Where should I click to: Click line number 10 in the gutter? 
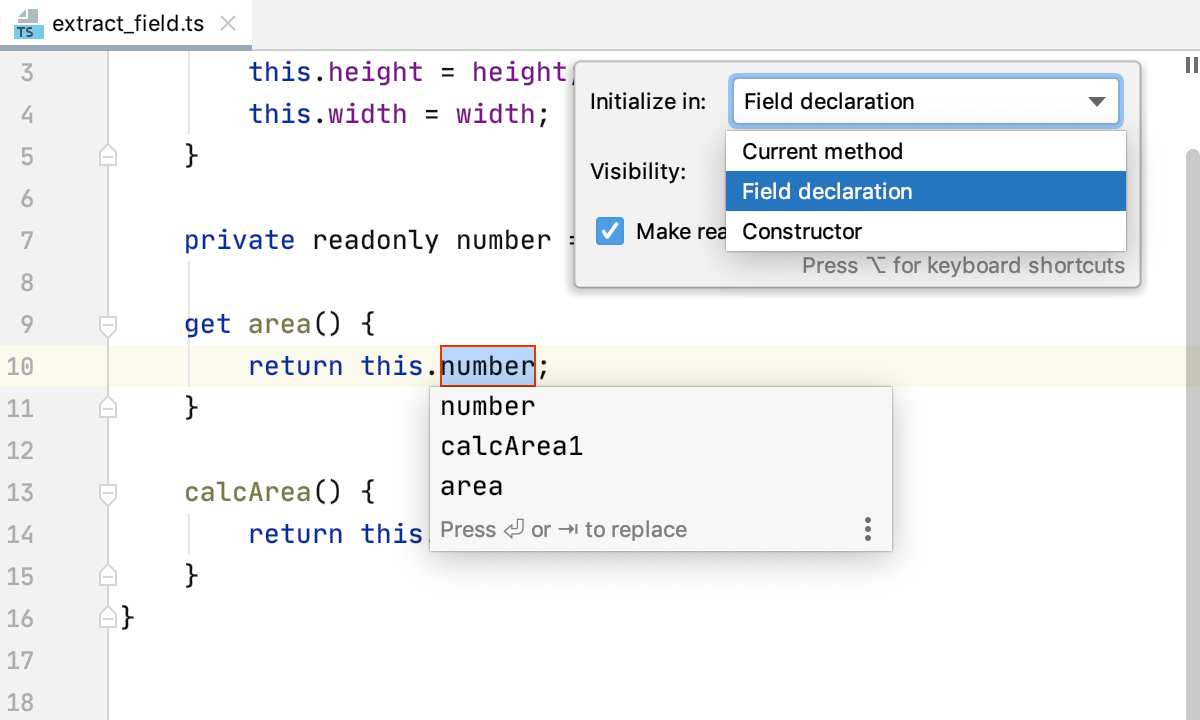(x=20, y=366)
